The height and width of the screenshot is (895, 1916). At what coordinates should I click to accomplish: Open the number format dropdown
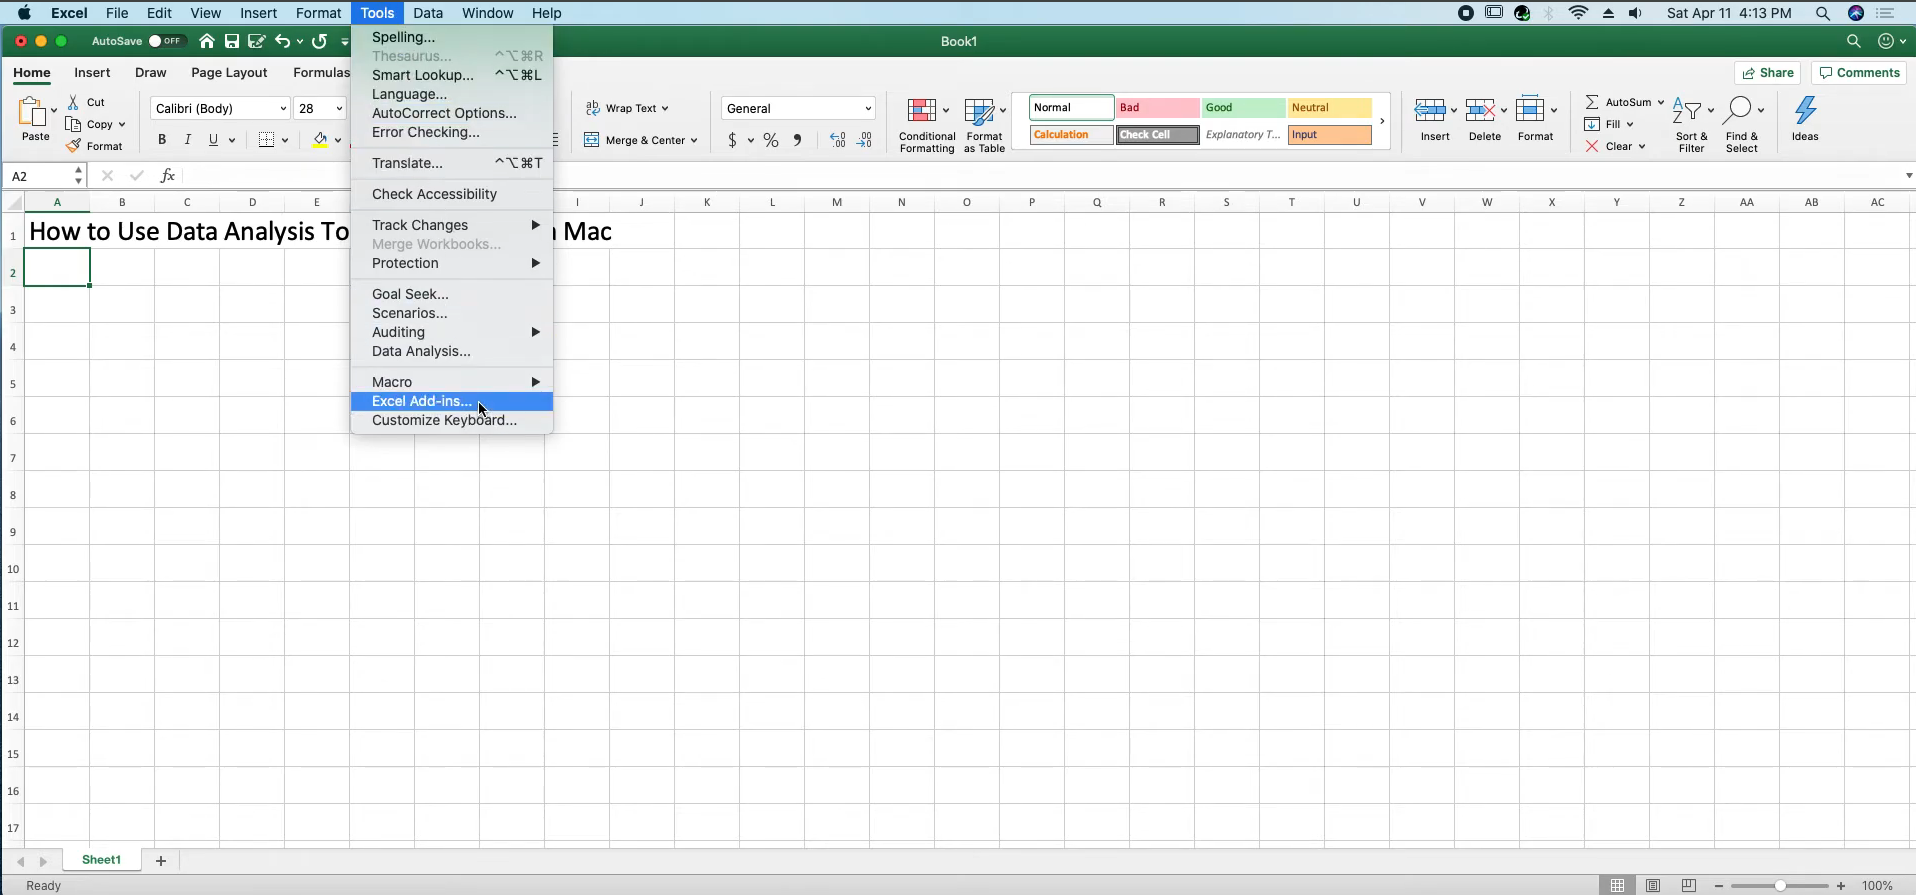click(x=868, y=108)
